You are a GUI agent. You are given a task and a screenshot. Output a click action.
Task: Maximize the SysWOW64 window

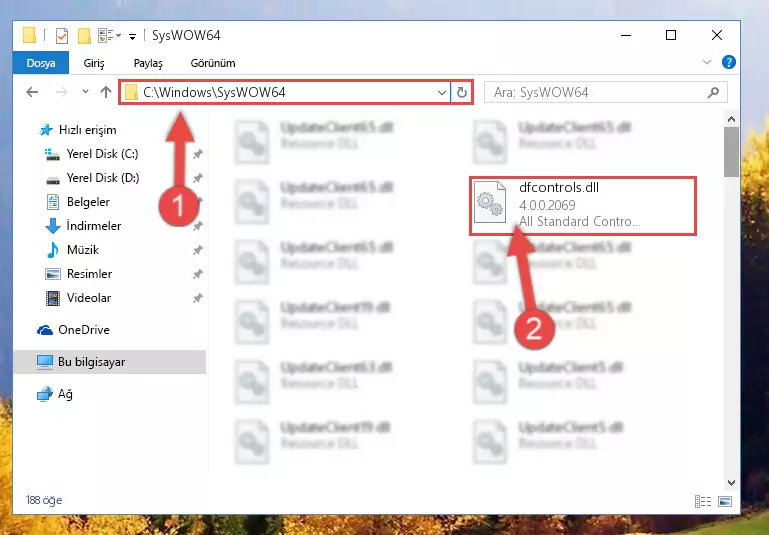pos(670,35)
